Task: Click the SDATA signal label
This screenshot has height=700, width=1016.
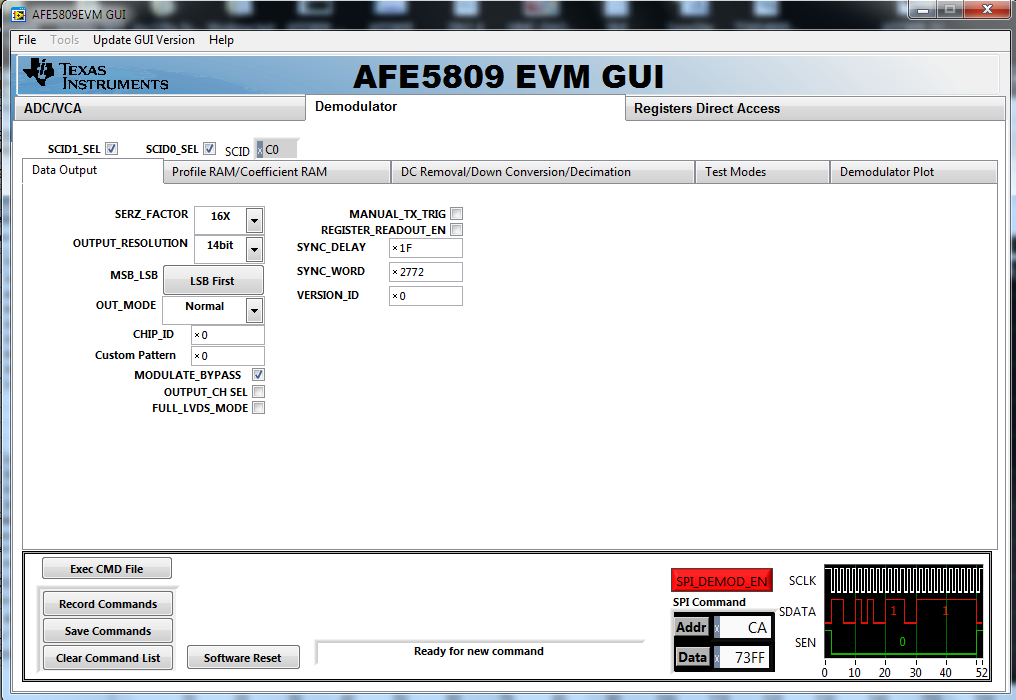Action: 797,612
